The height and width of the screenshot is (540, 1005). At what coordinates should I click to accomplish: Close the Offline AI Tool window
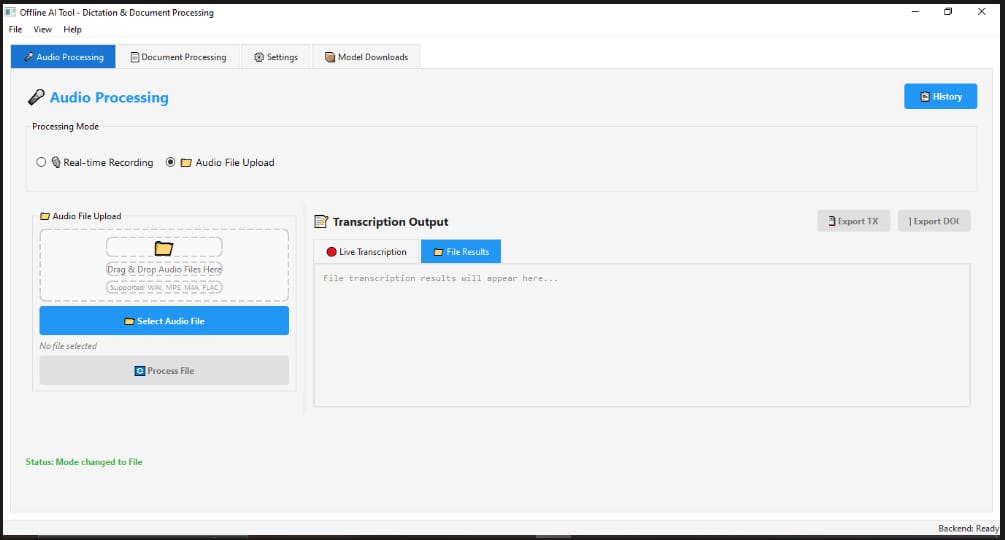(x=981, y=12)
